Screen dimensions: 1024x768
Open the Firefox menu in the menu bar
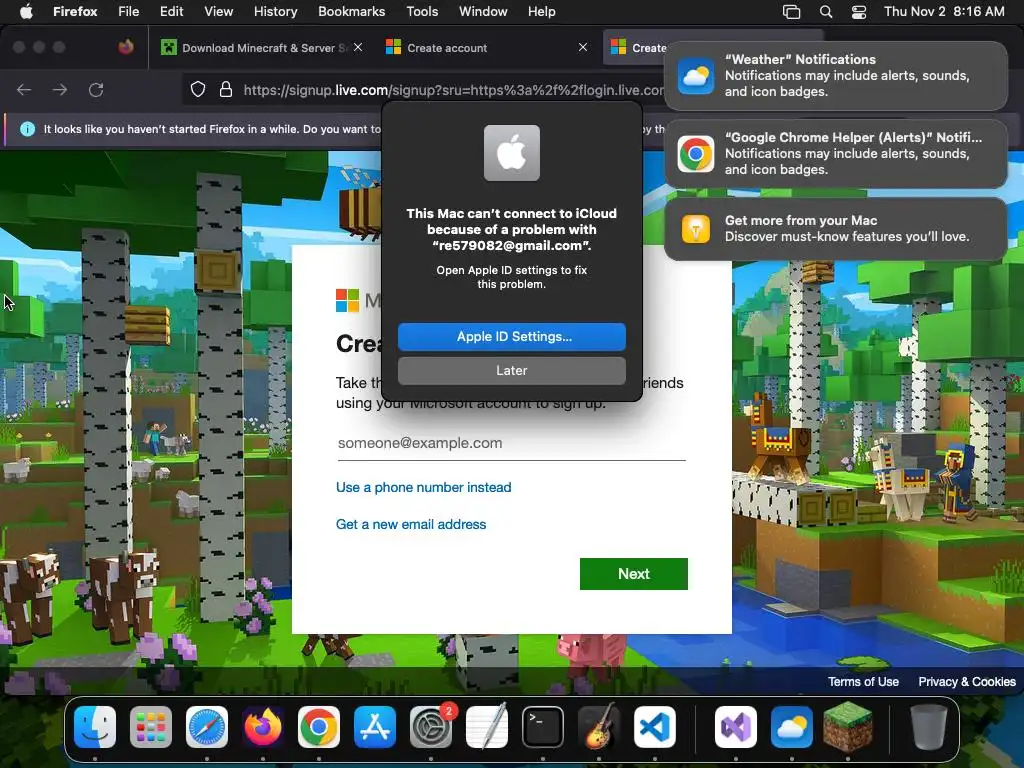(x=75, y=11)
